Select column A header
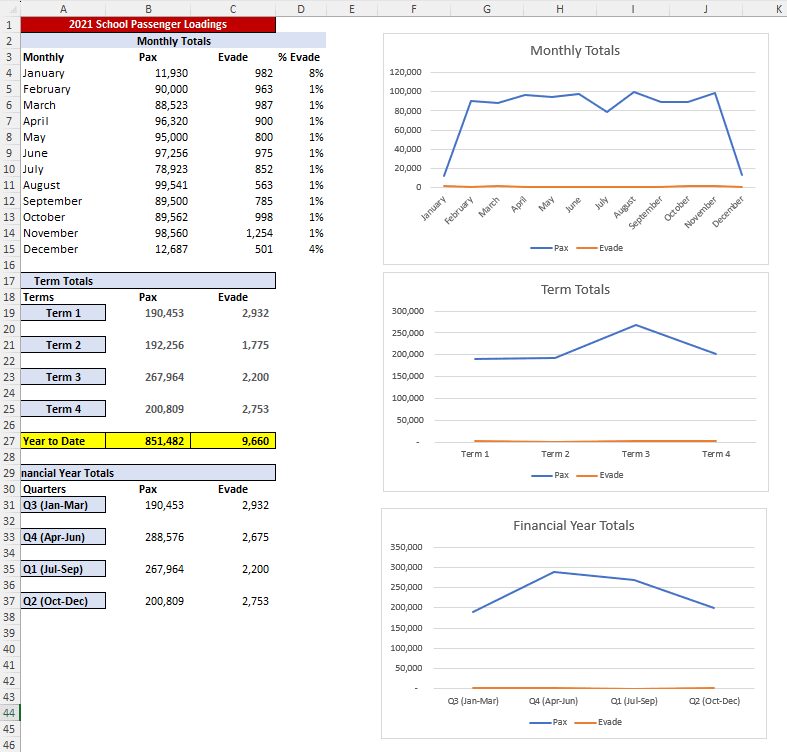This screenshot has width=787, height=752. pyautogui.click(x=63, y=9)
